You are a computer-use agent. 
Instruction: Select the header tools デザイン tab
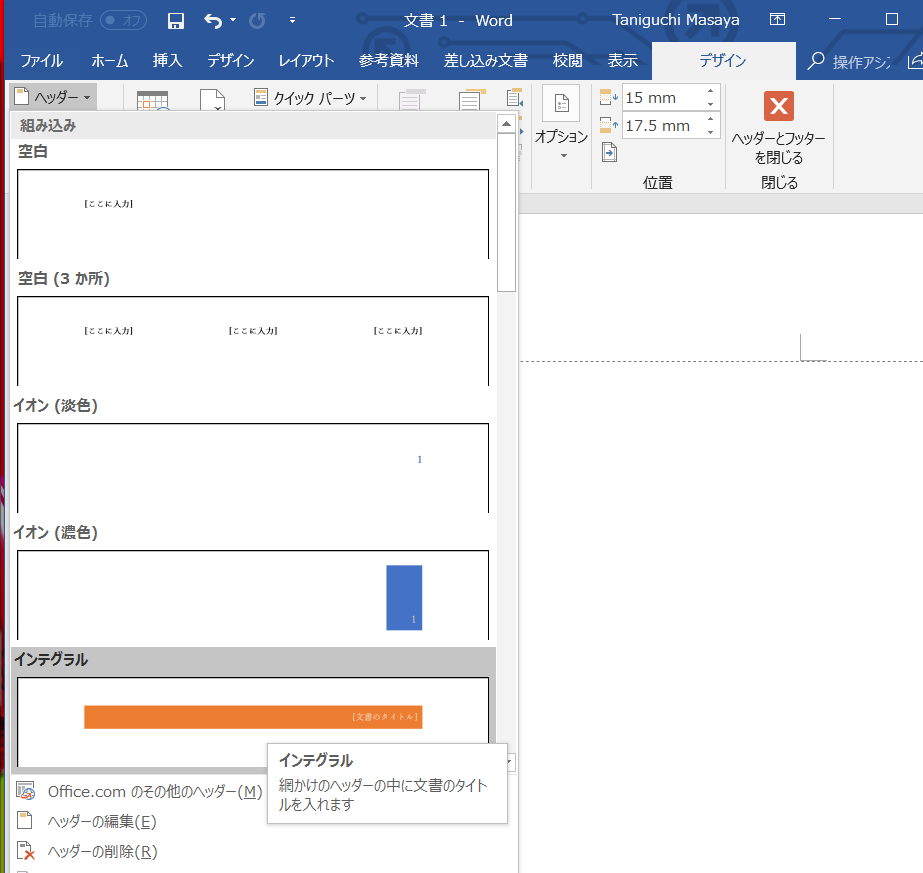point(723,61)
